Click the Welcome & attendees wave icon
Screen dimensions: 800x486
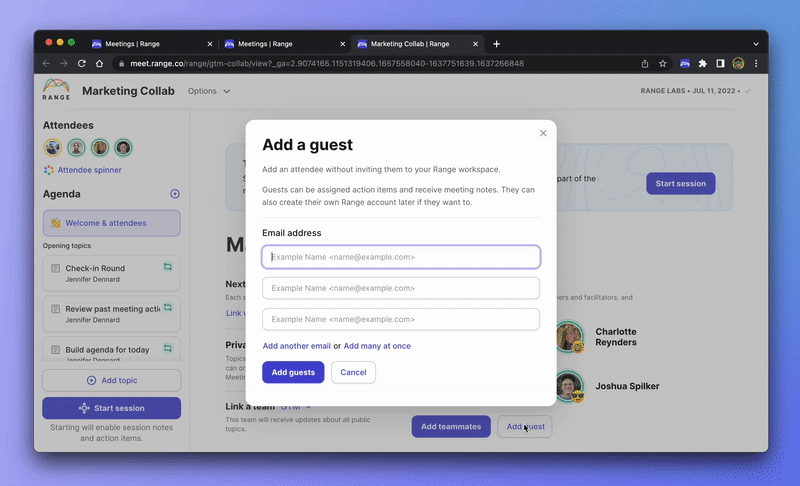click(56, 223)
